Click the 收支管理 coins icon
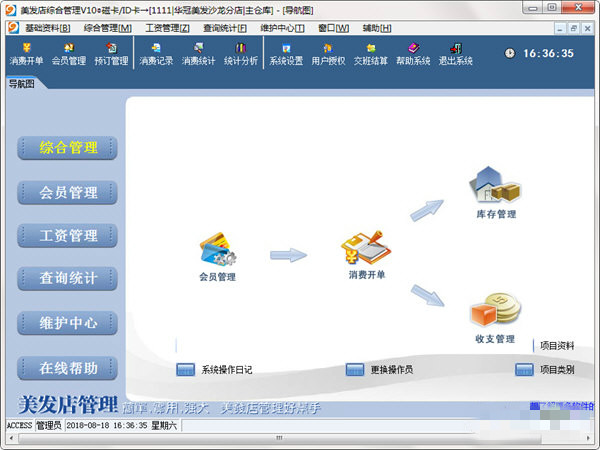This screenshot has height=450, width=600. tap(496, 309)
